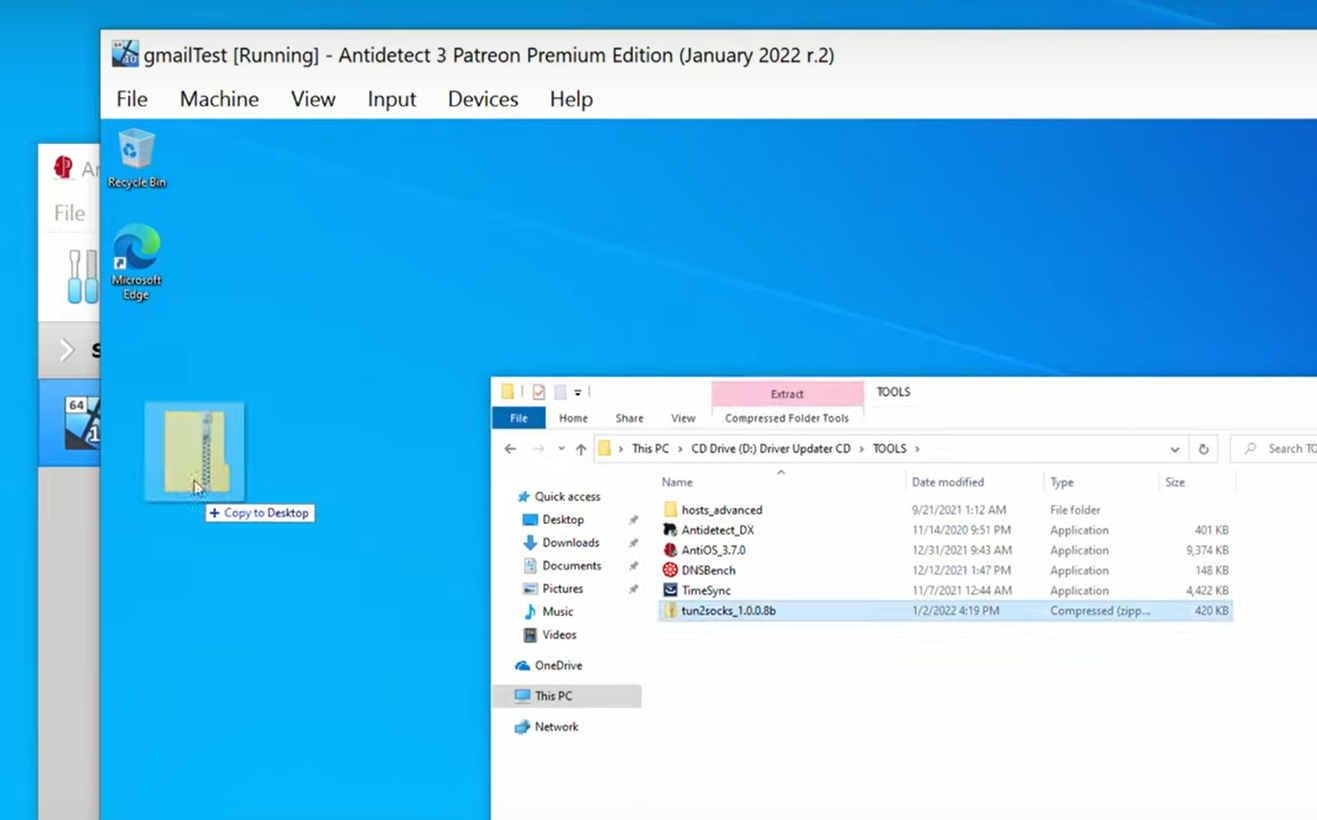This screenshot has height=820, width=1317.
Task: Open File menu in background manager window
Action: coord(69,213)
